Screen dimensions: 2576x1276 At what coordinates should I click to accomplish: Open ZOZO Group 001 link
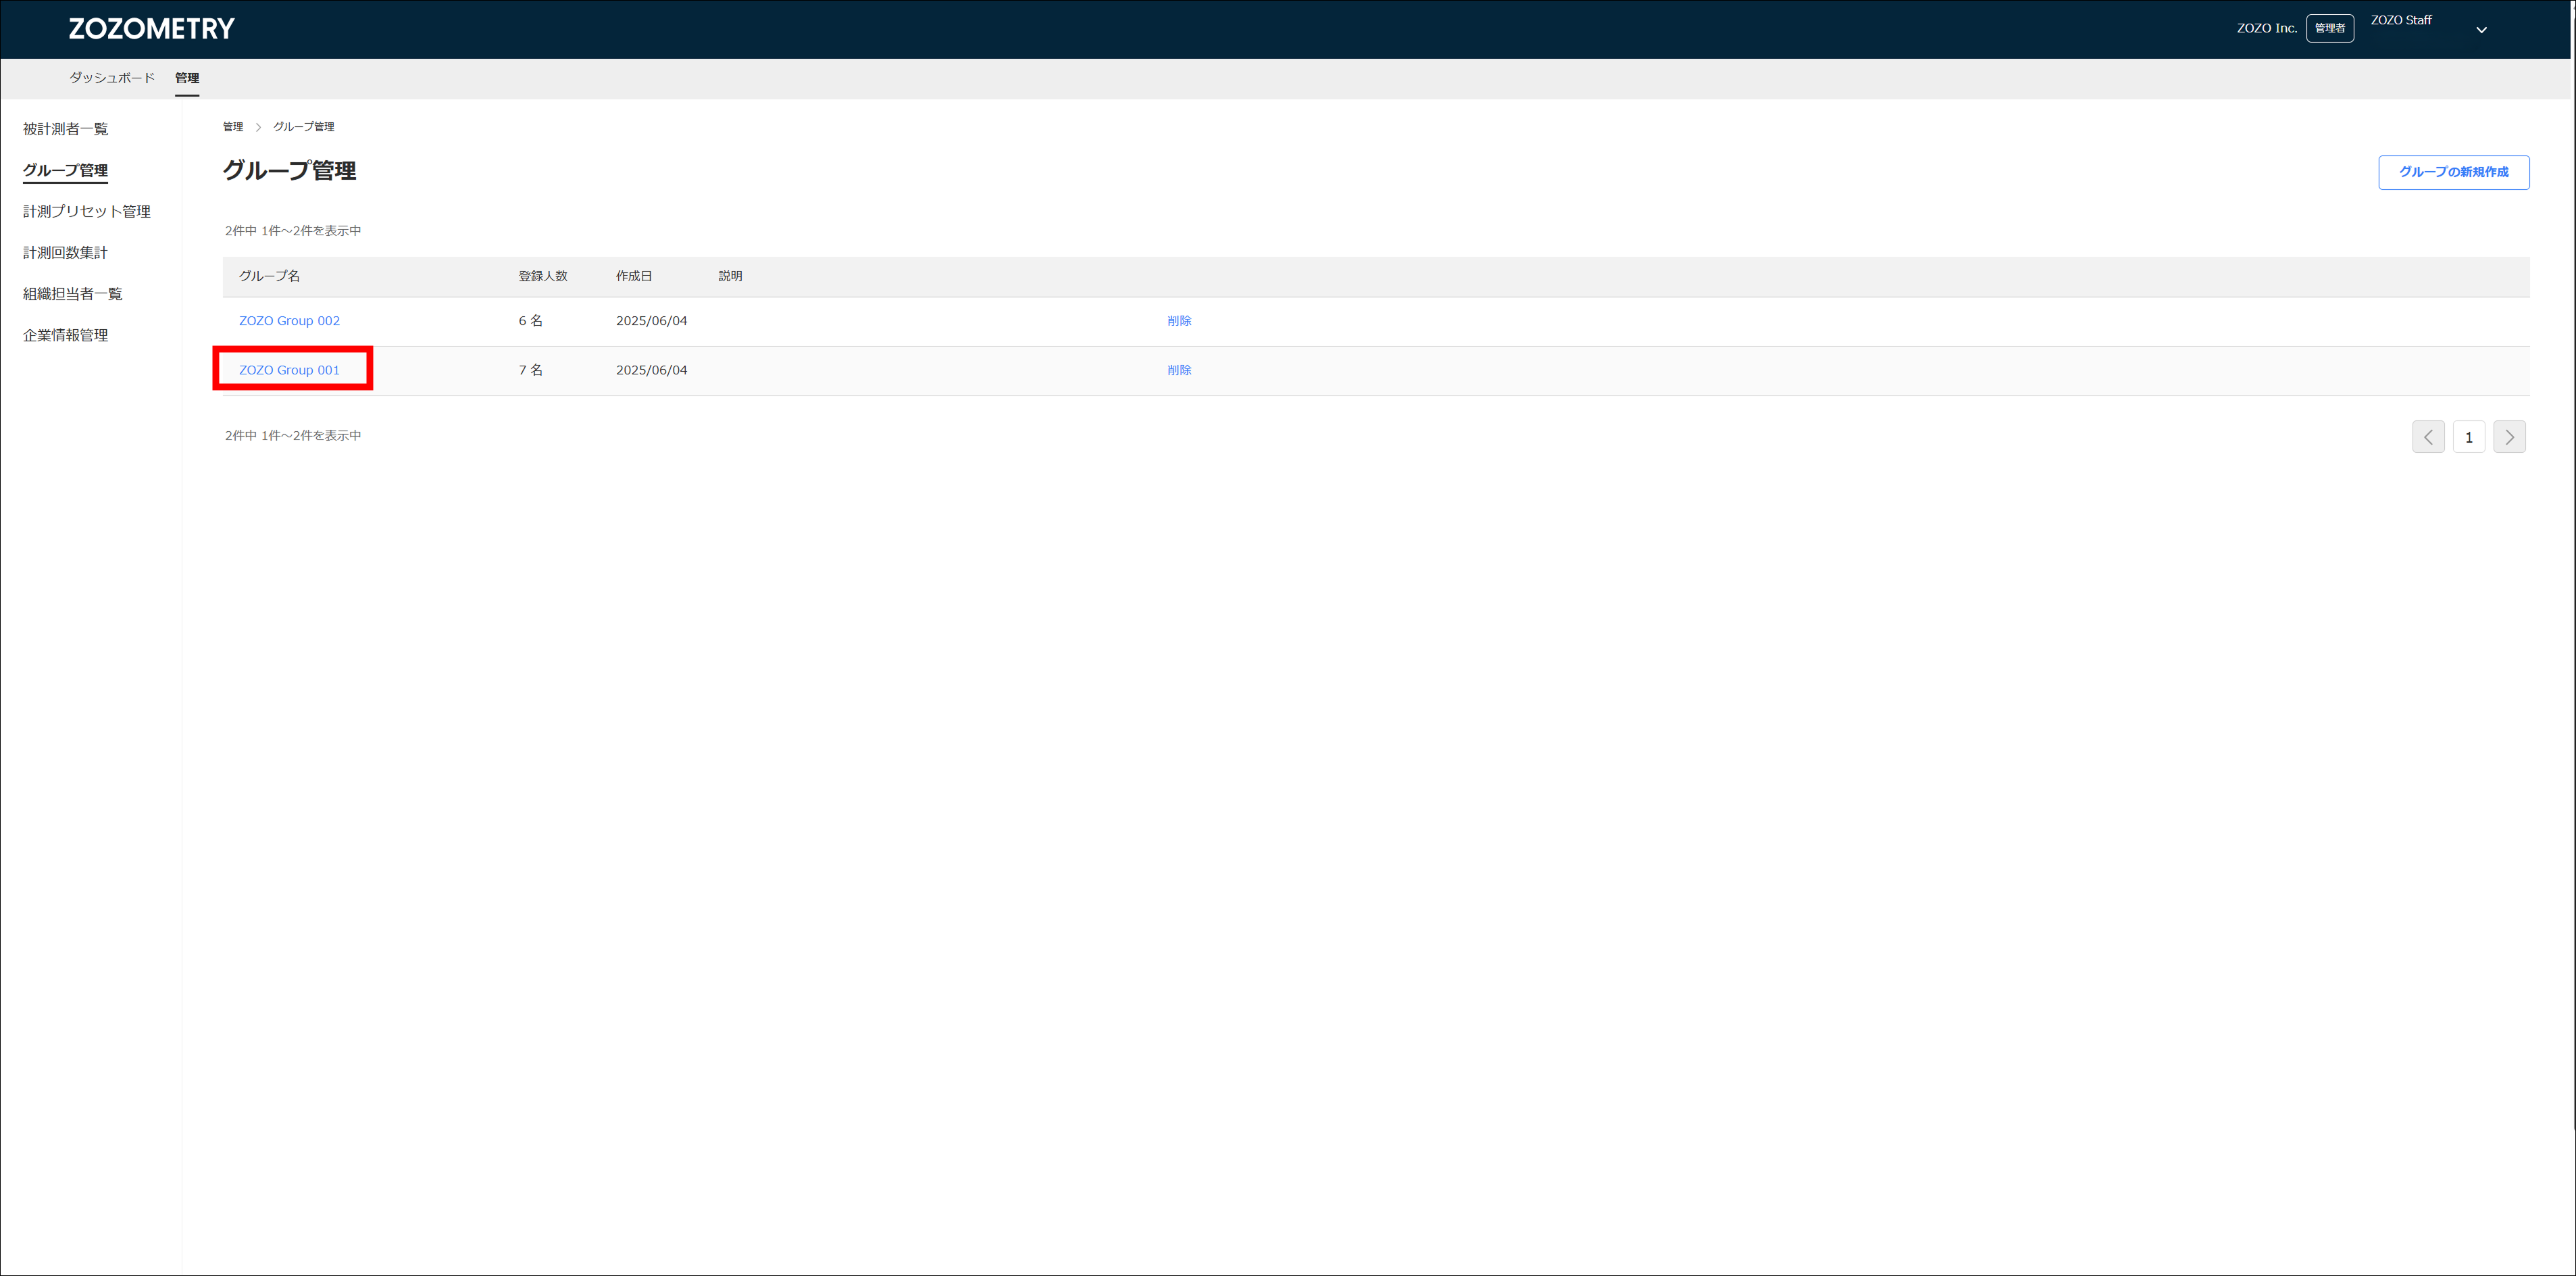289,370
